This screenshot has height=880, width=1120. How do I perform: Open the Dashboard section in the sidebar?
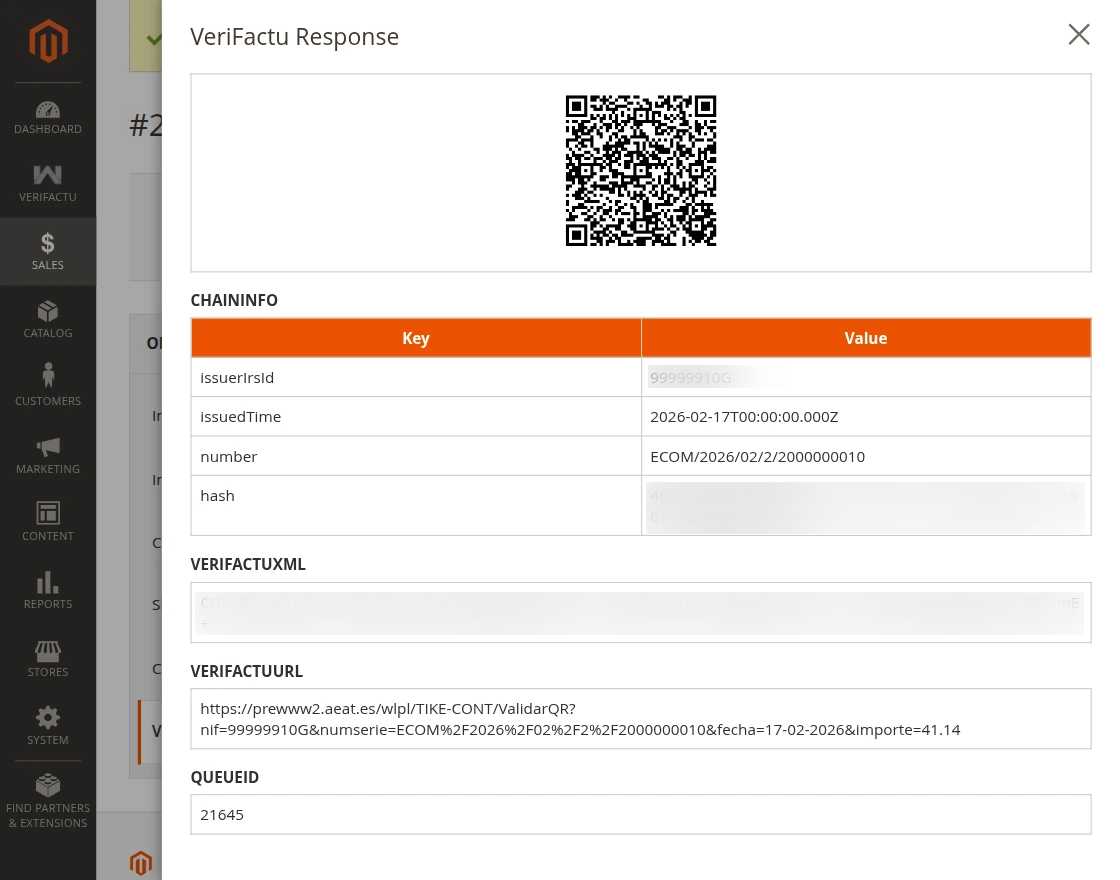click(47, 117)
